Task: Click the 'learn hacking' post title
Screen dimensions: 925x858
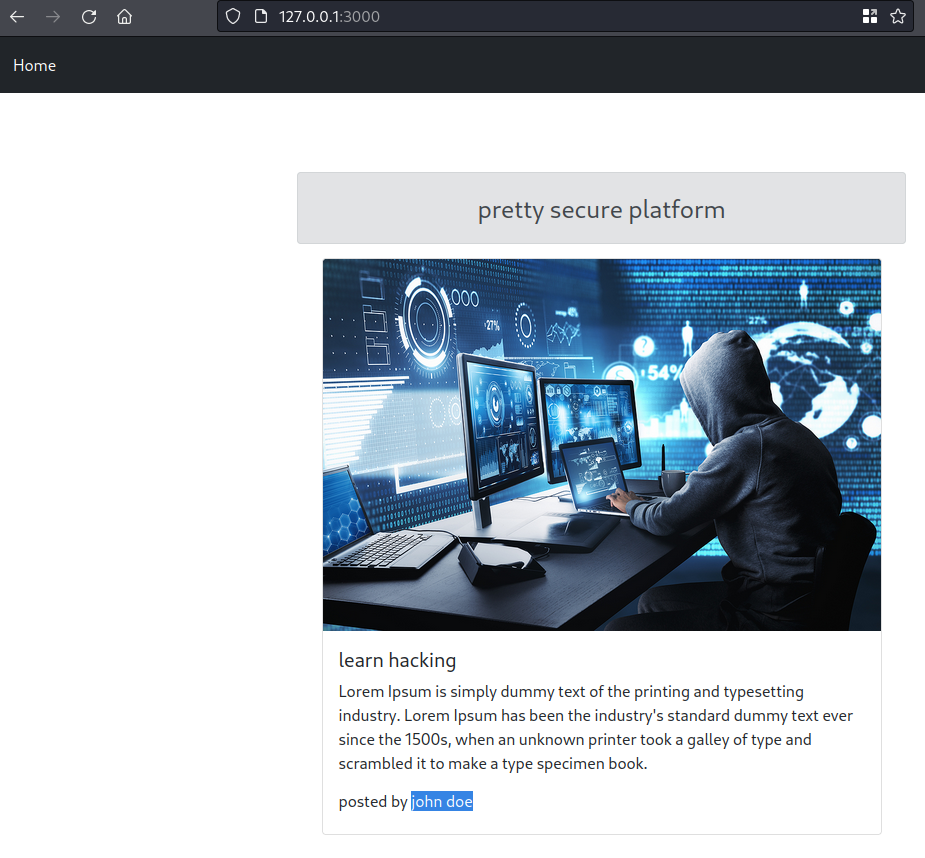Action: [x=397, y=660]
